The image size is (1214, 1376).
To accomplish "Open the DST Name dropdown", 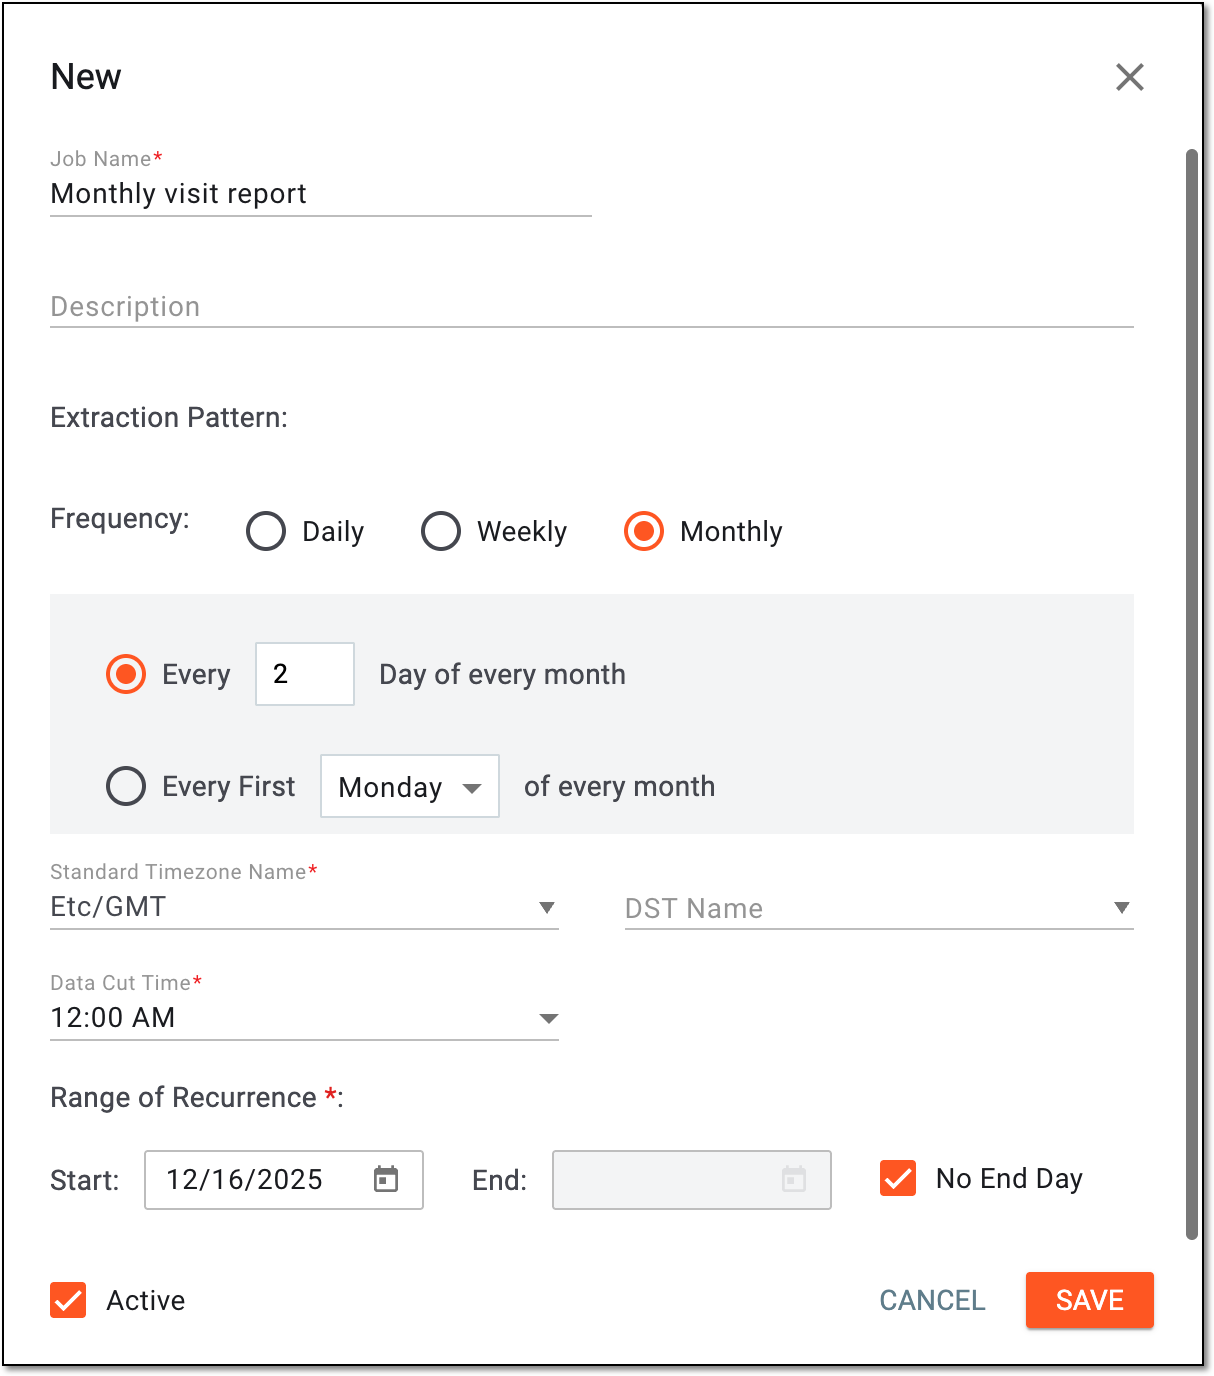I will click(879, 908).
